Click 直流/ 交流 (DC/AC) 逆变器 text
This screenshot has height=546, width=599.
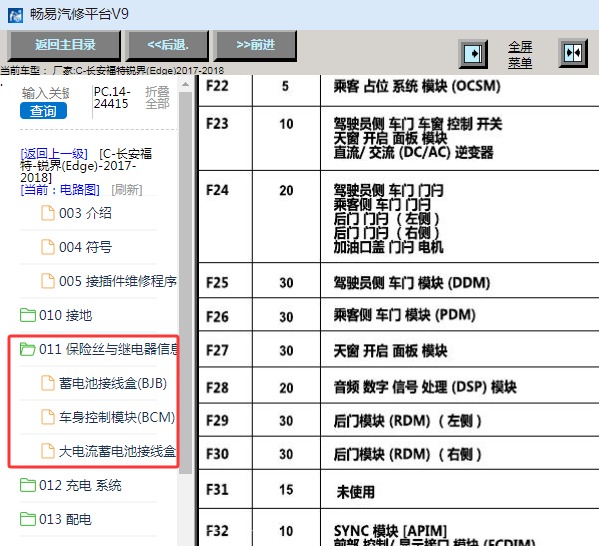point(413,152)
